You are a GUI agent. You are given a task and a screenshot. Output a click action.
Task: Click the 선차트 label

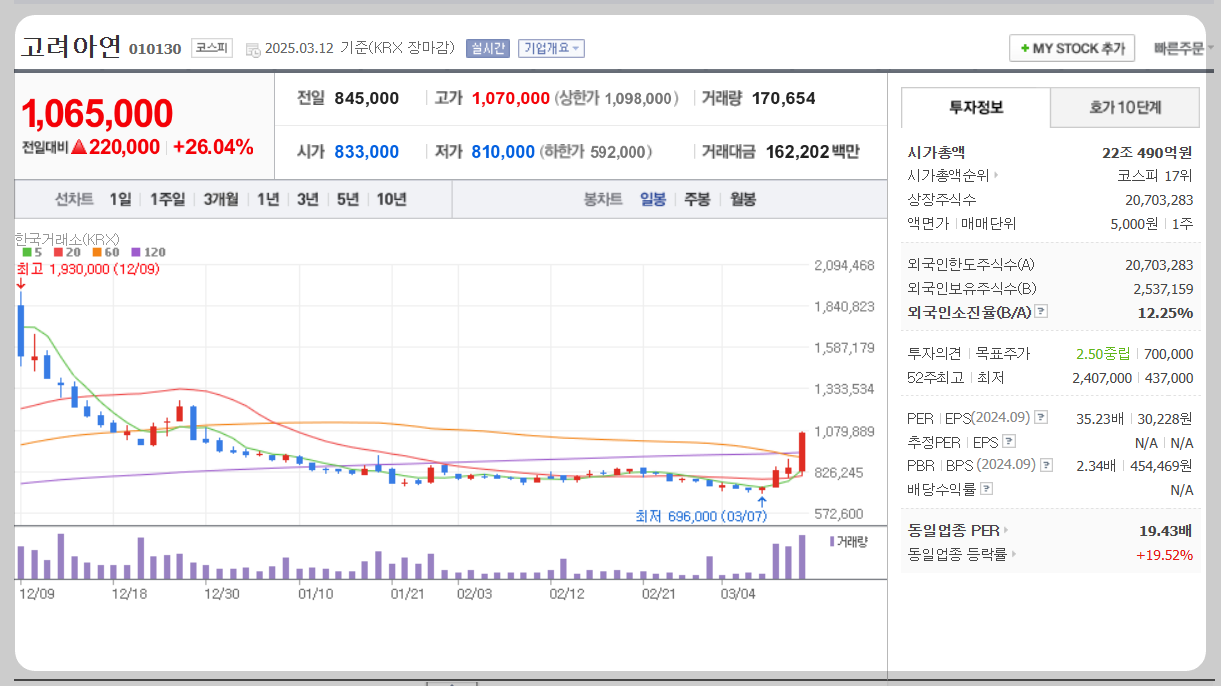(x=74, y=199)
